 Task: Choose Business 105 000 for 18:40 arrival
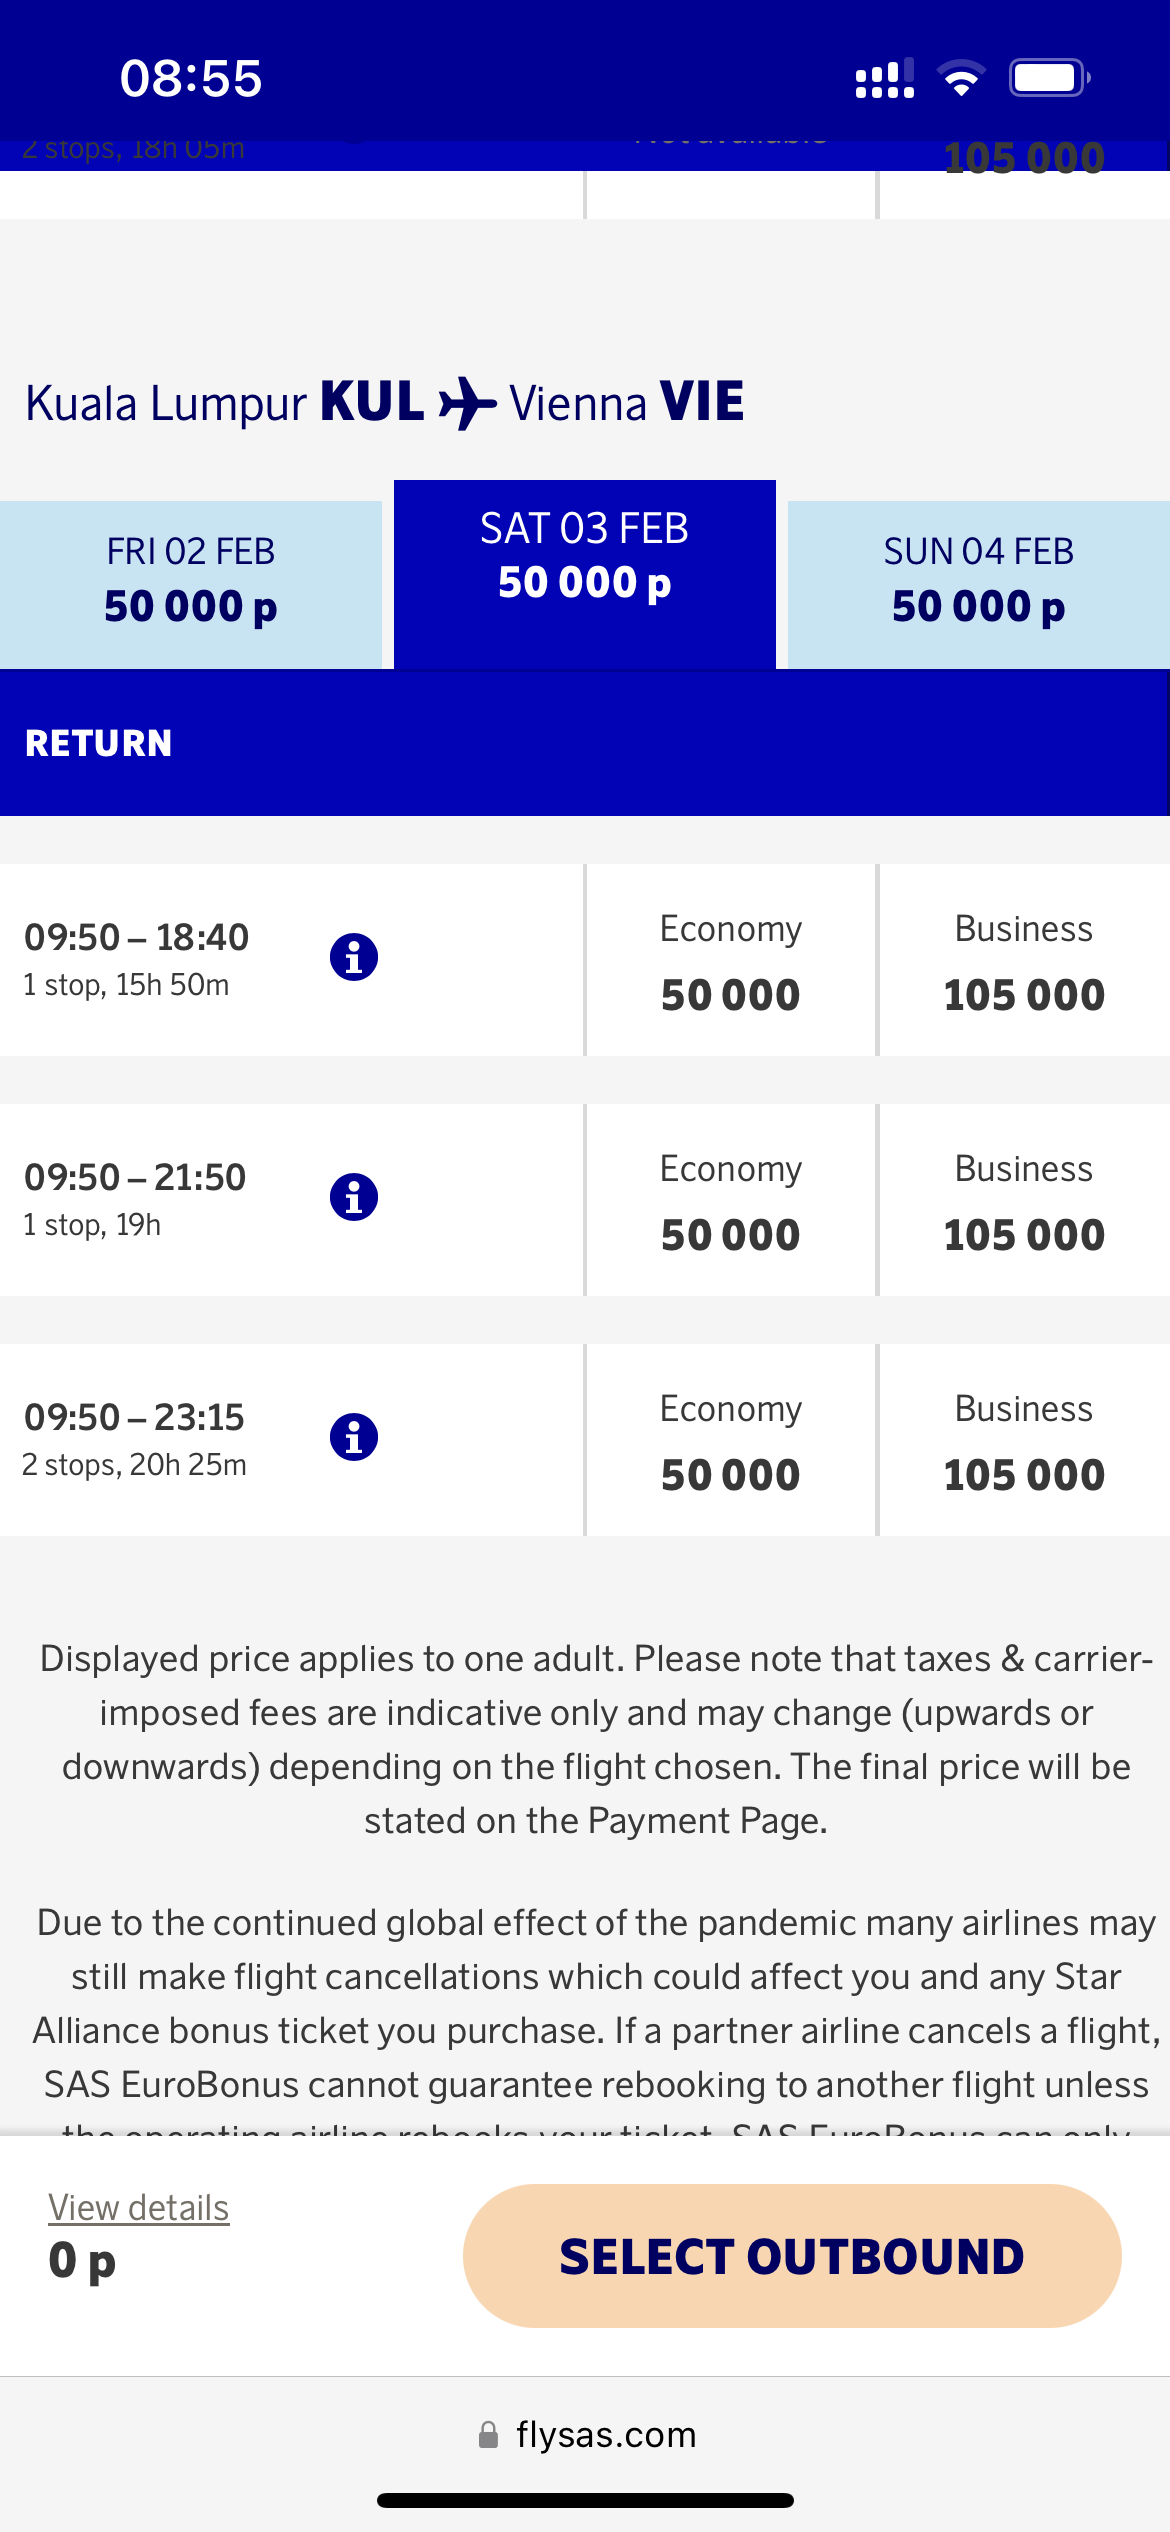click(x=1024, y=960)
